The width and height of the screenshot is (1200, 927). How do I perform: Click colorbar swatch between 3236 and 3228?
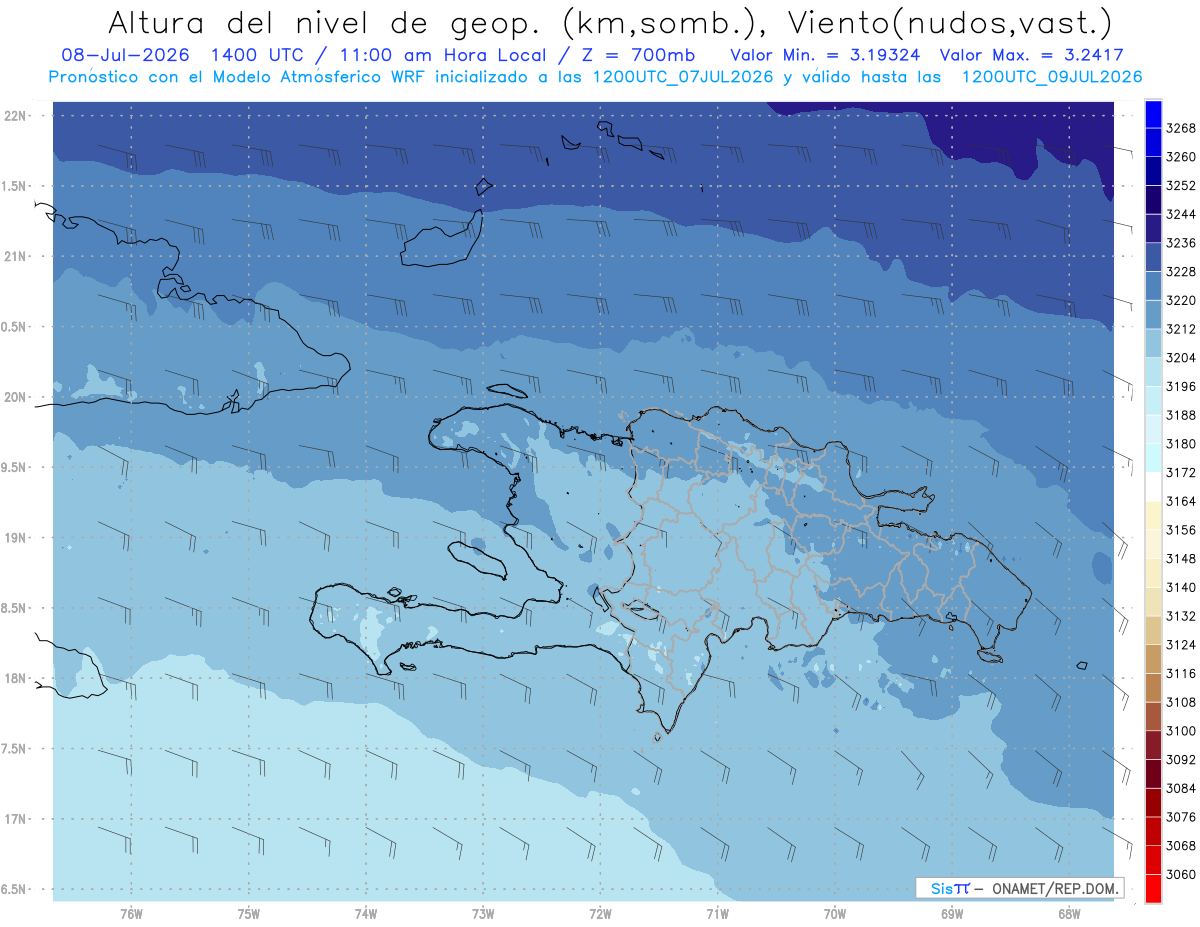click(x=1153, y=257)
